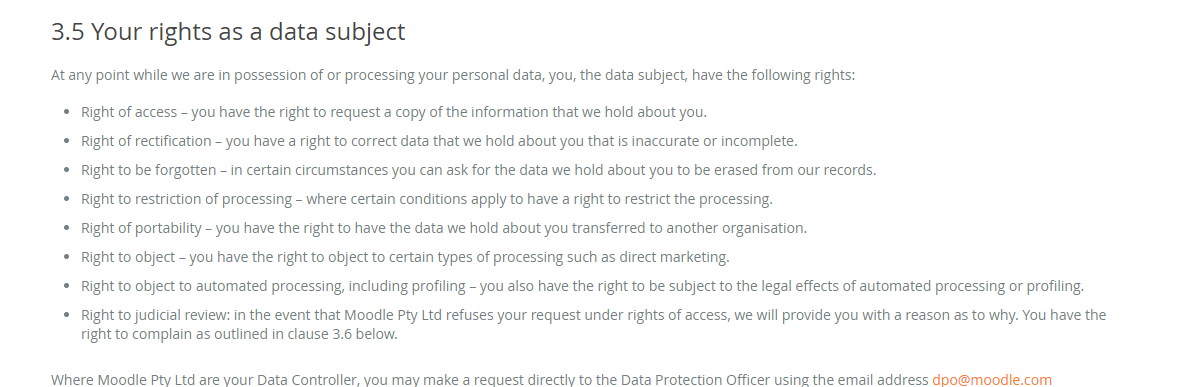The image size is (1185, 387).
Task: Select the "Right of portability" list item
Action: click(444, 228)
